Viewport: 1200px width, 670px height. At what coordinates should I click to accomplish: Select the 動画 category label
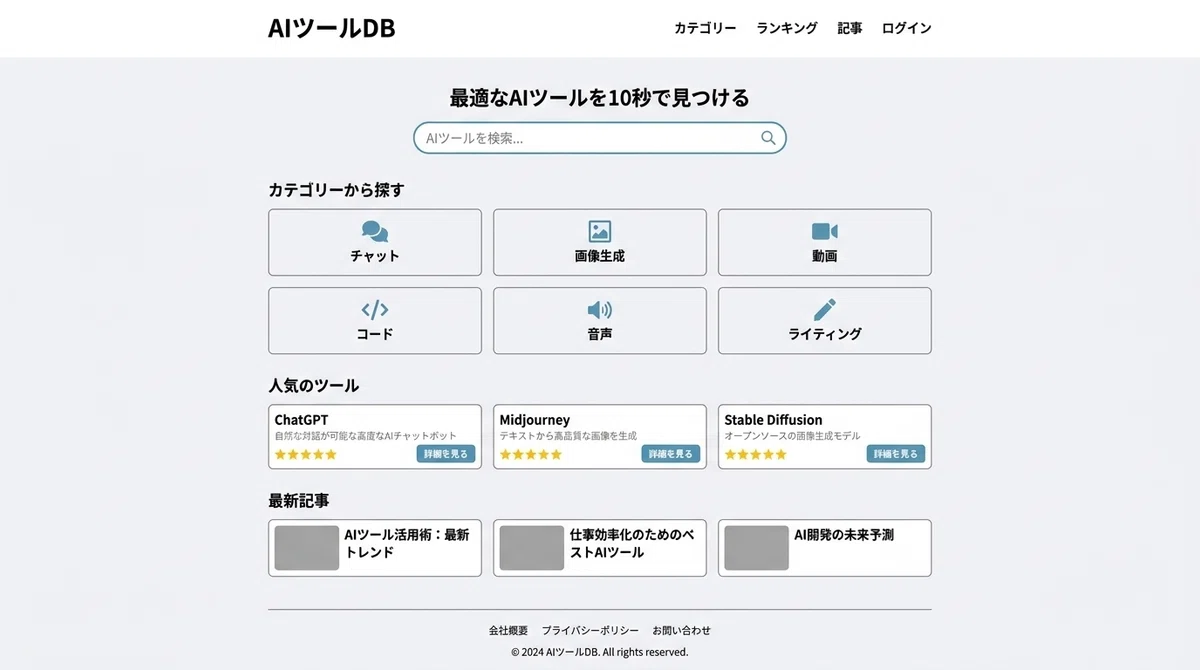click(x=825, y=256)
